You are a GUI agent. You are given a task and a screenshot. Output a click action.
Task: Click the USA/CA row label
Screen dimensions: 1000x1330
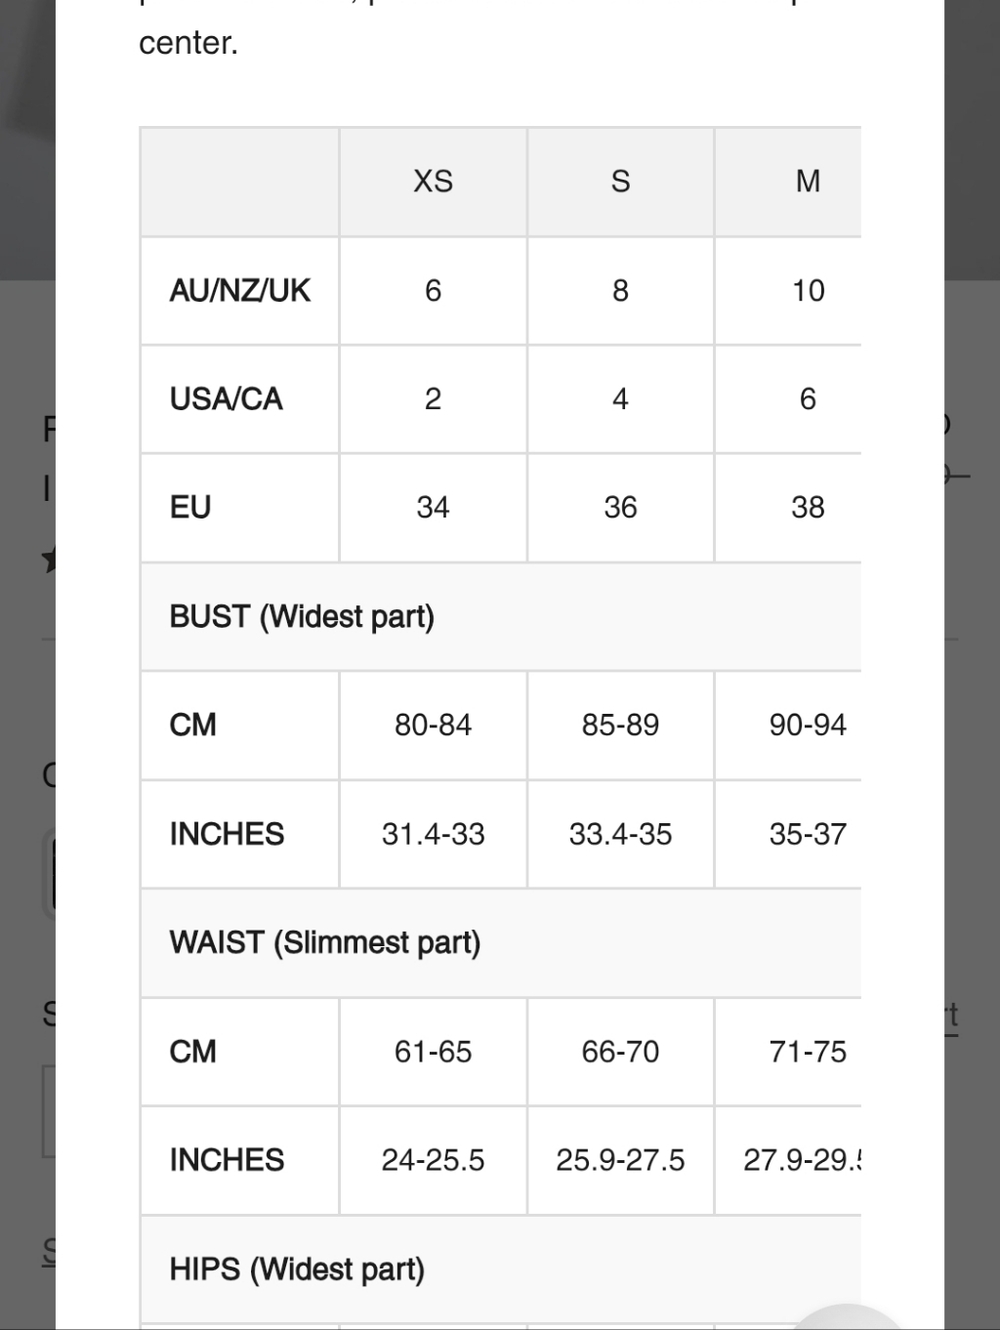click(x=226, y=399)
